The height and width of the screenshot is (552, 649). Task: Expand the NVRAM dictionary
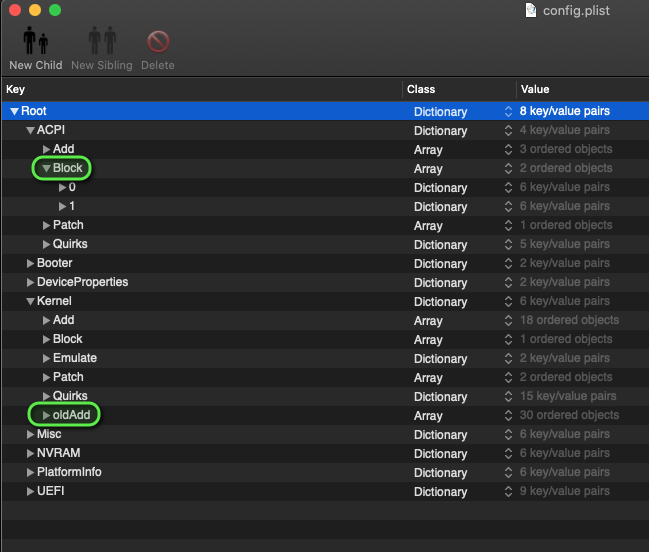click(x=30, y=454)
